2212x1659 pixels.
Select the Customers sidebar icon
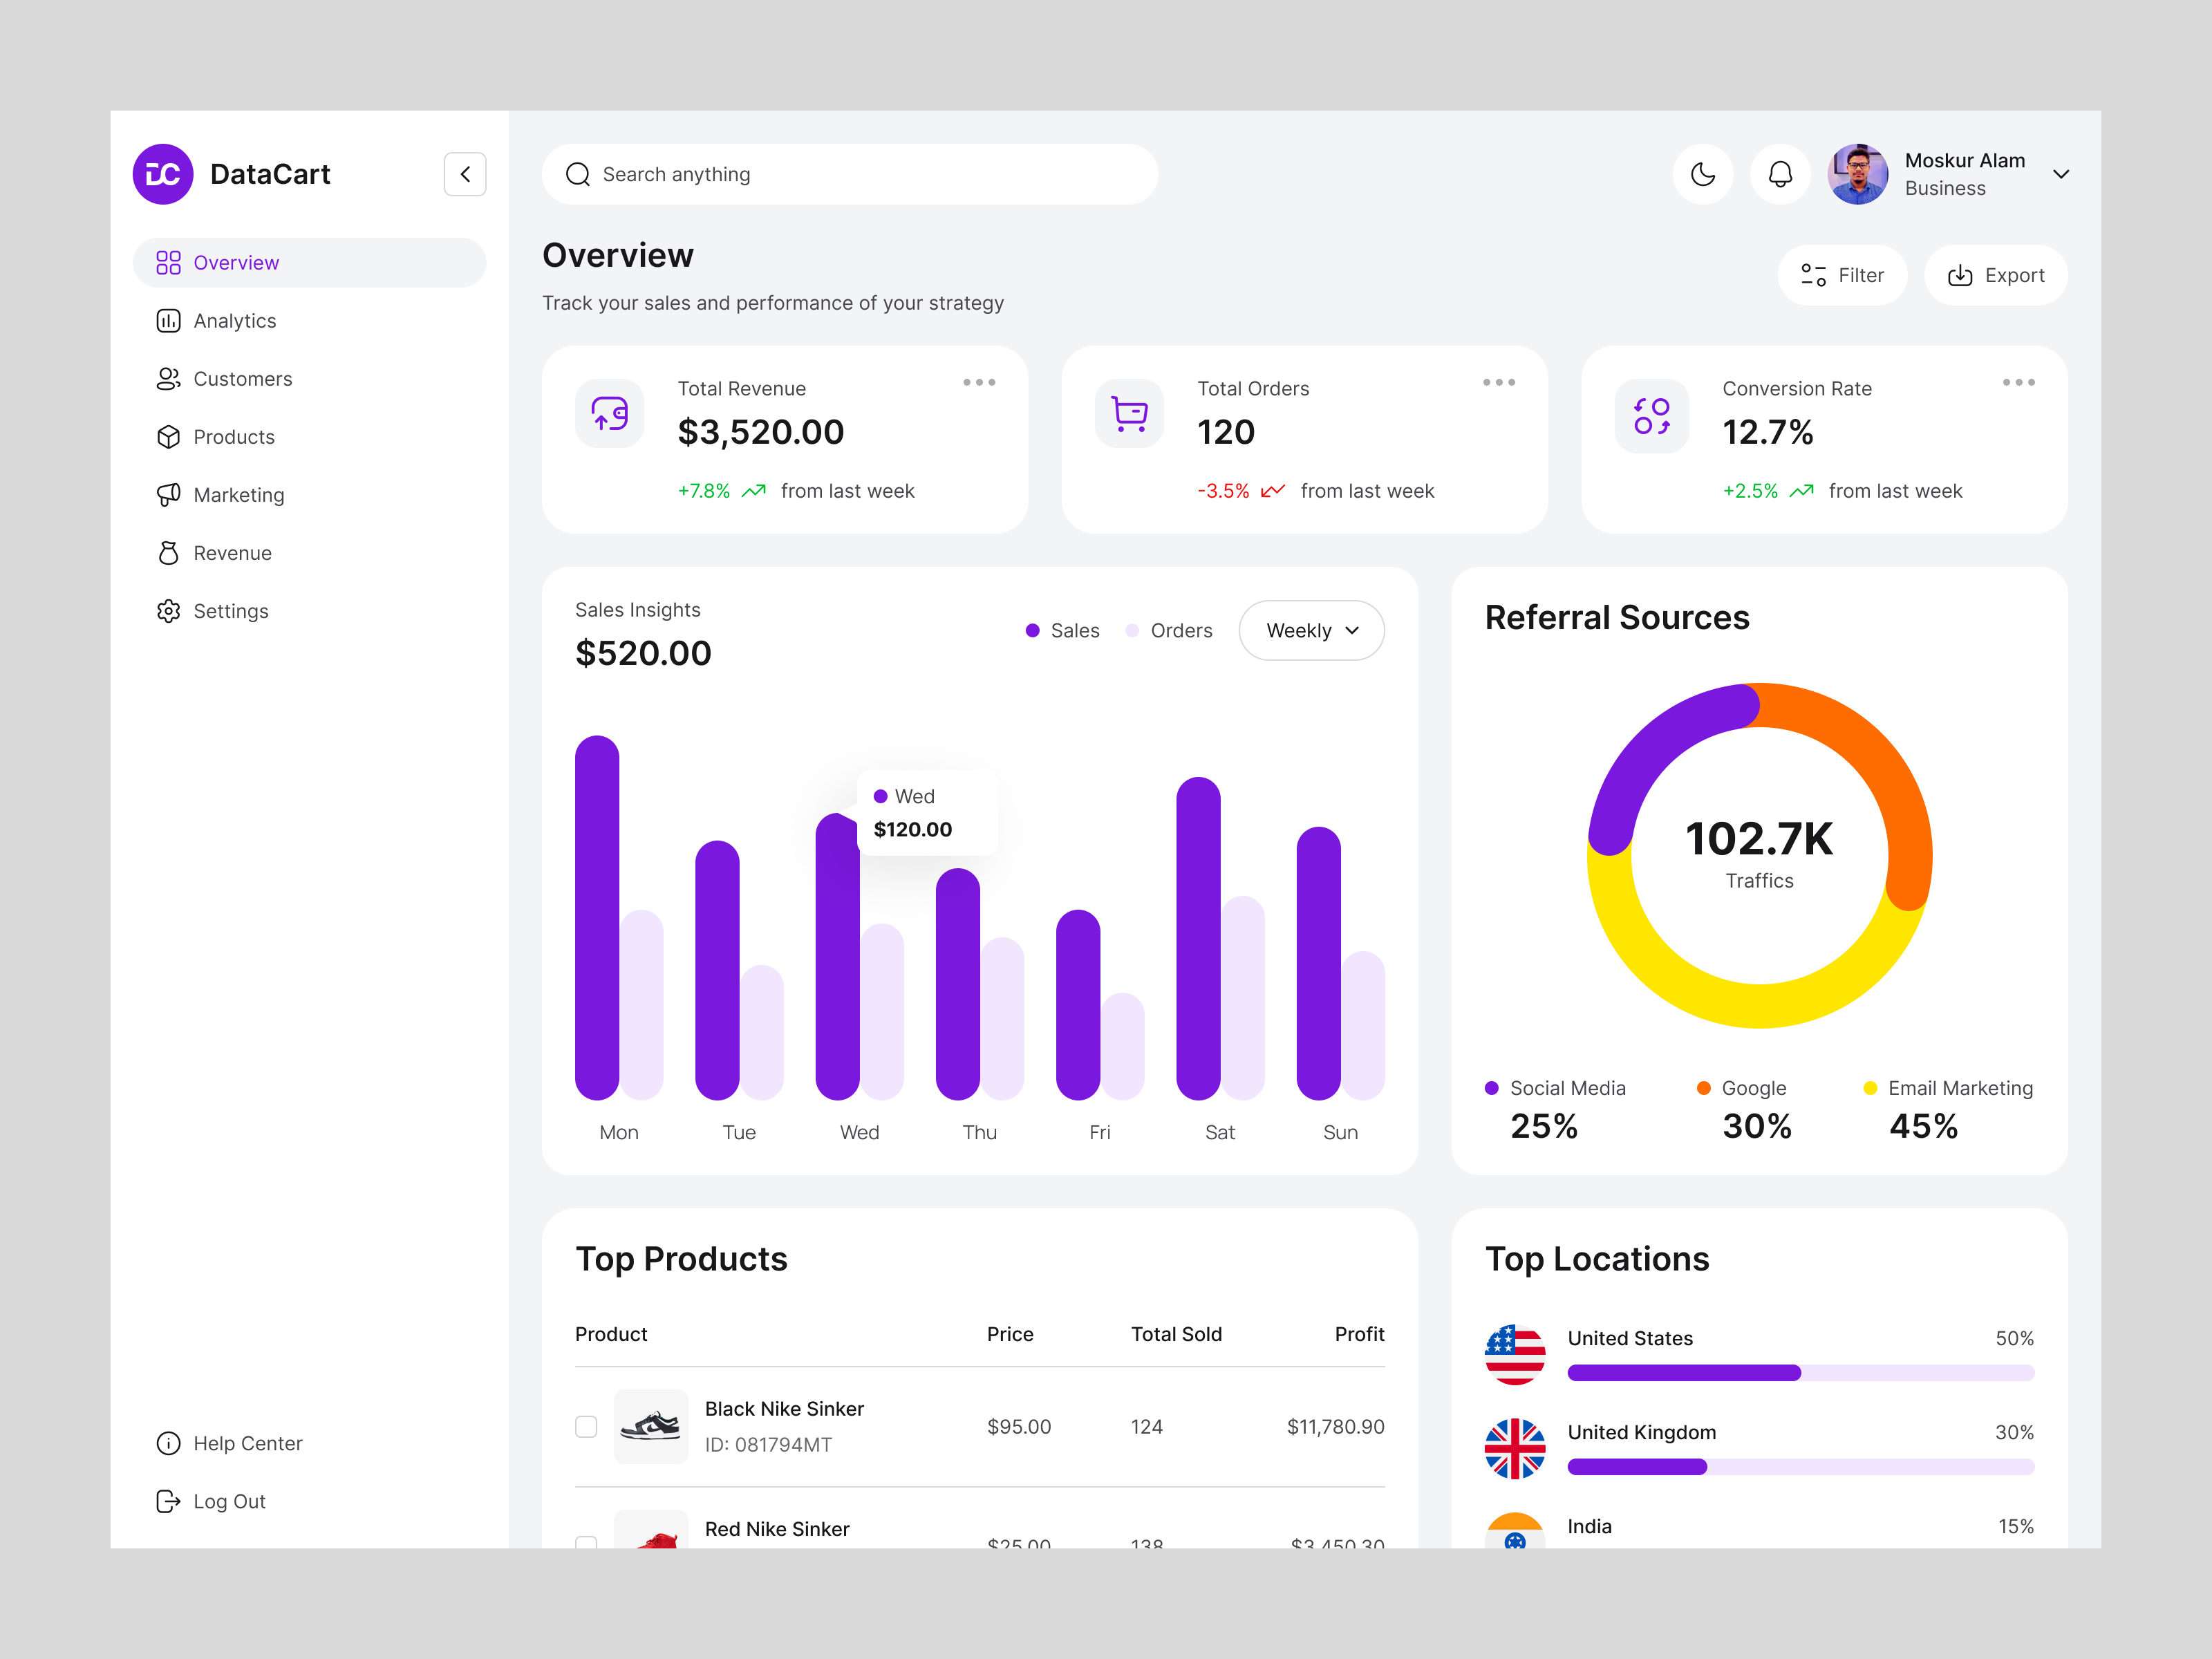[x=169, y=378]
